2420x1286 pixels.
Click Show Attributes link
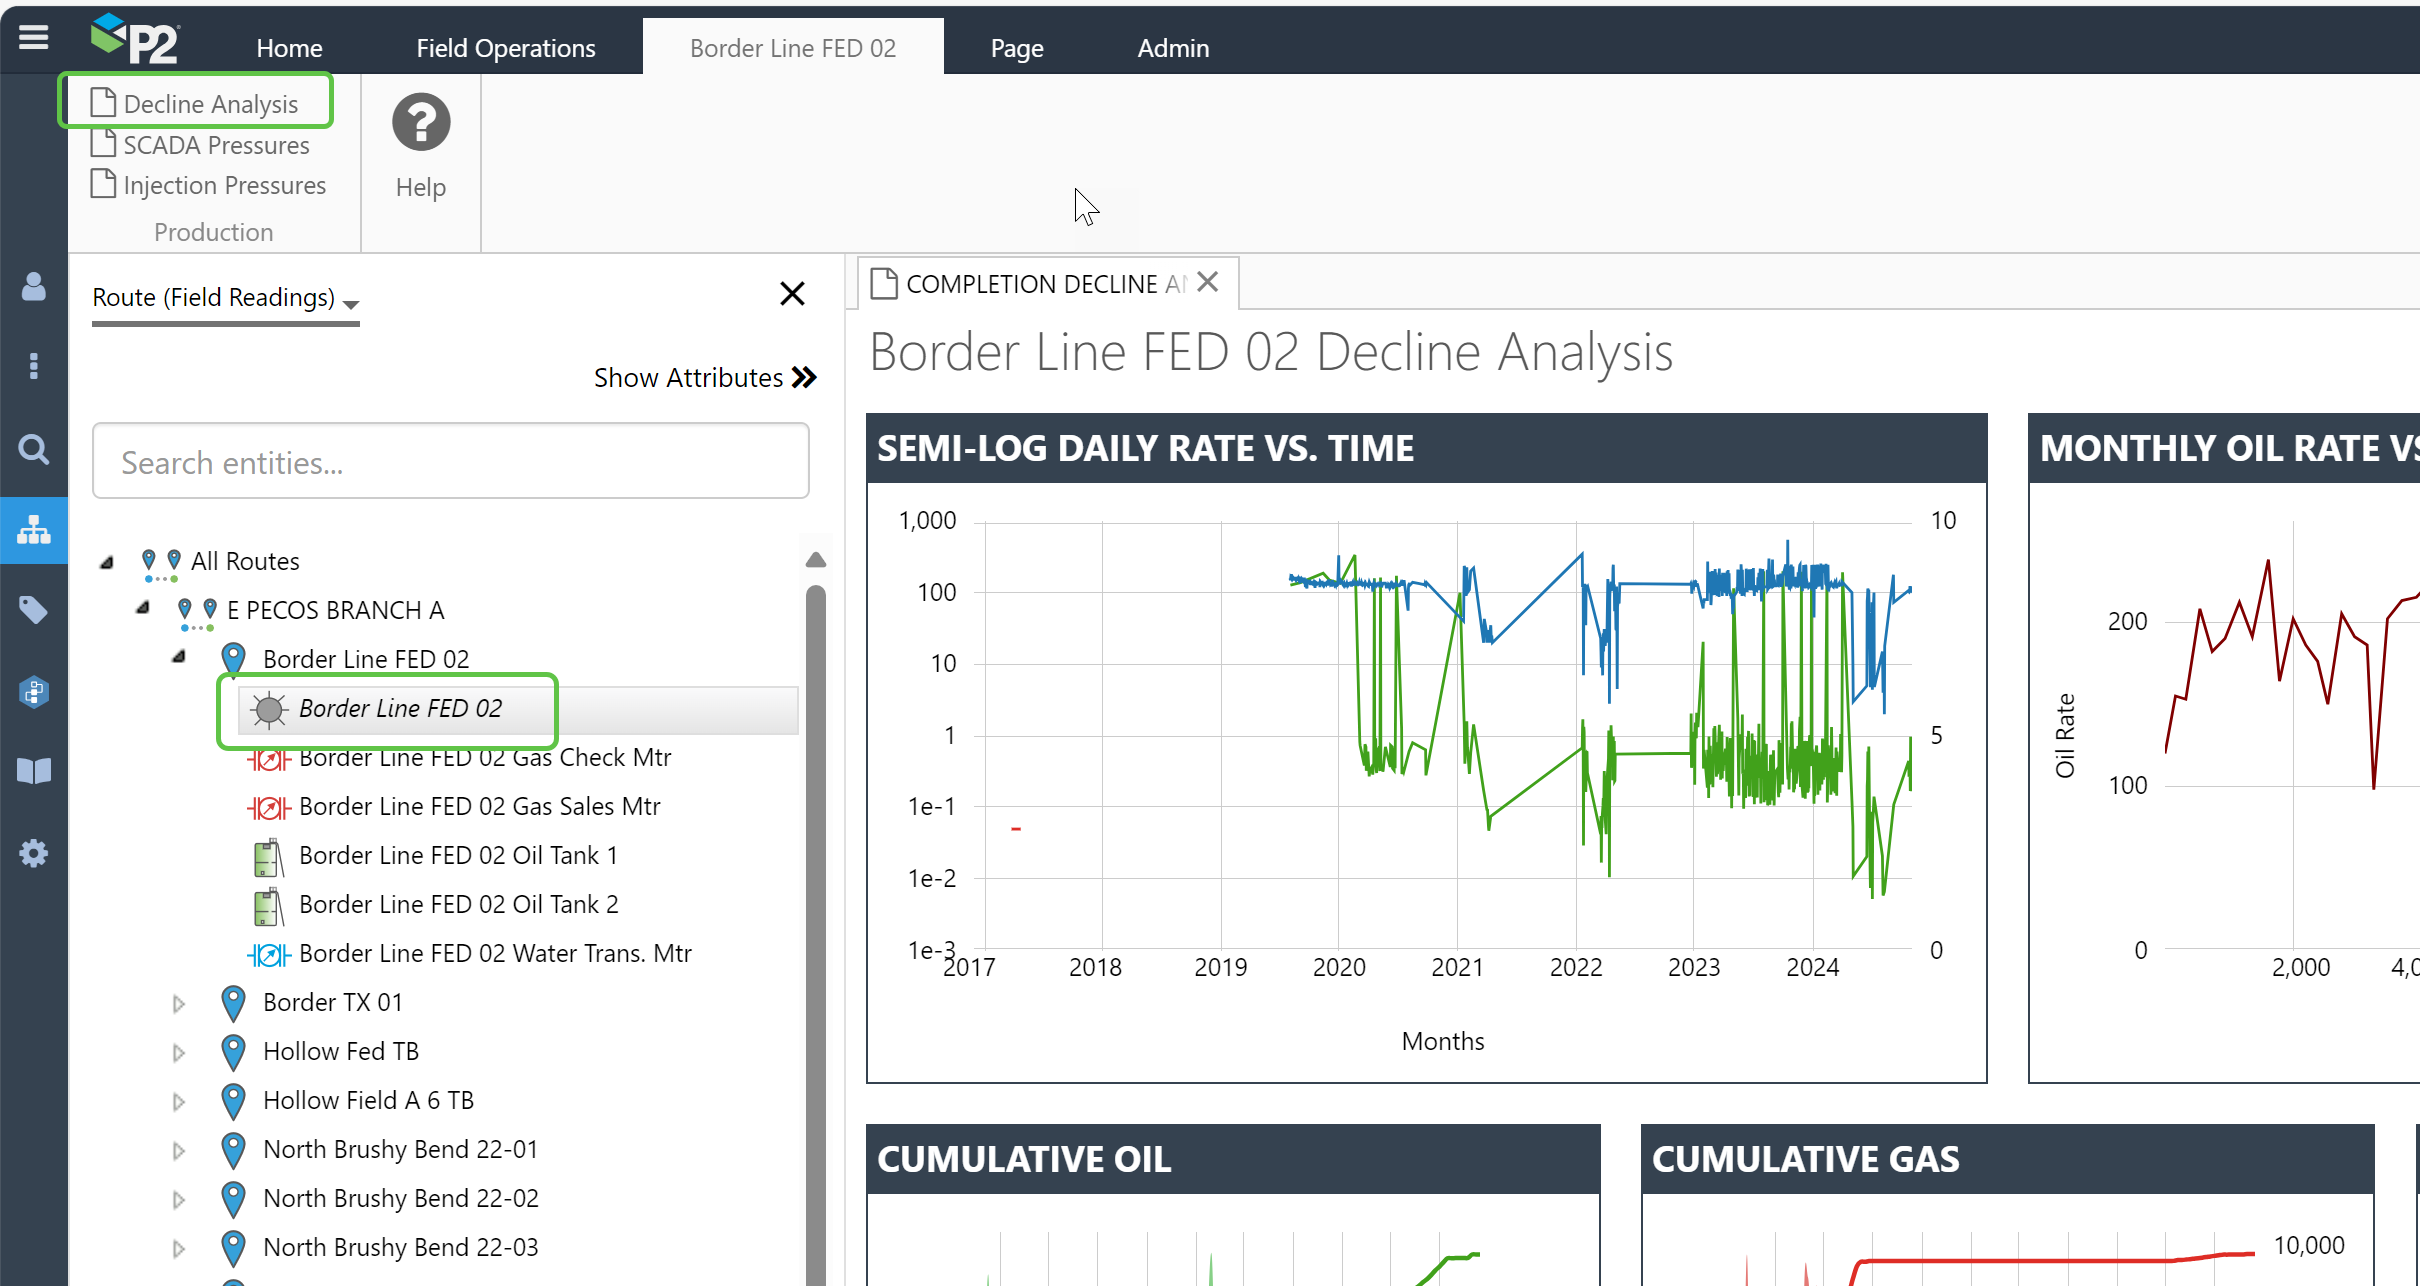pyautogui.click(x=704, y=378)
